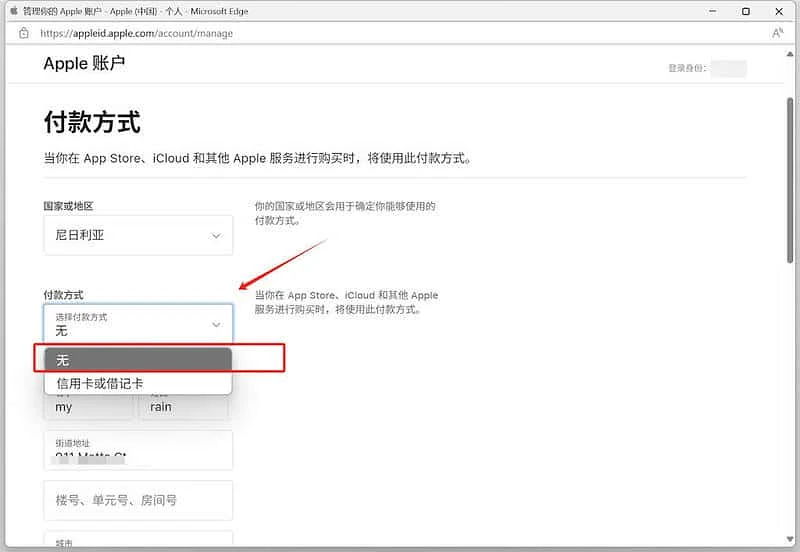This screenshot has width=800, height=552.
Task: Open the read aloud icon in the address bar
Action: click(777, 33)
